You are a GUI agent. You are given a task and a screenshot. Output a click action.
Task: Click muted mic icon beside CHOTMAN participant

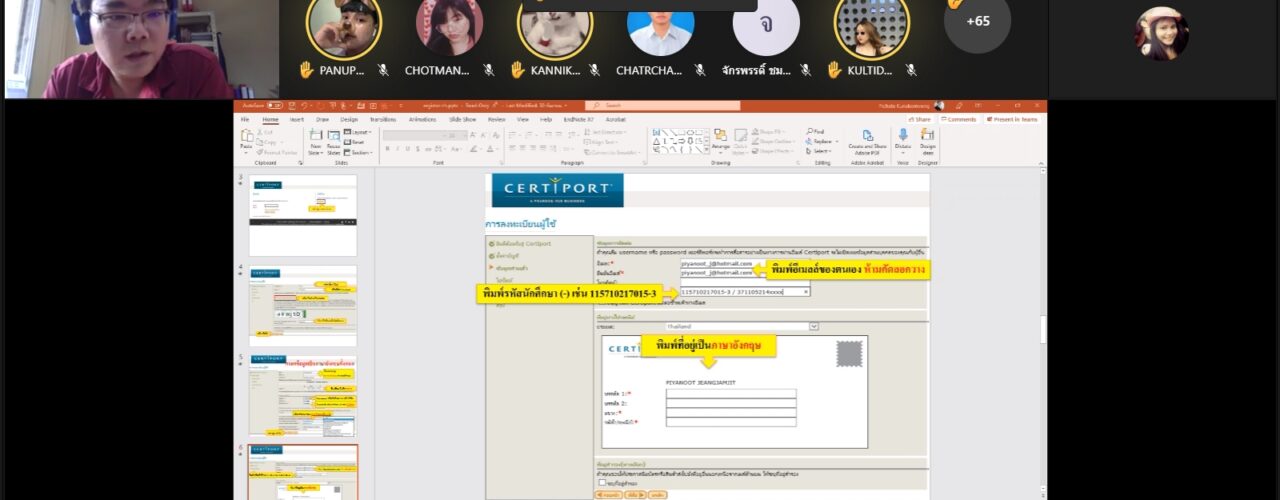pyautogui.click(x=489, y=70)
